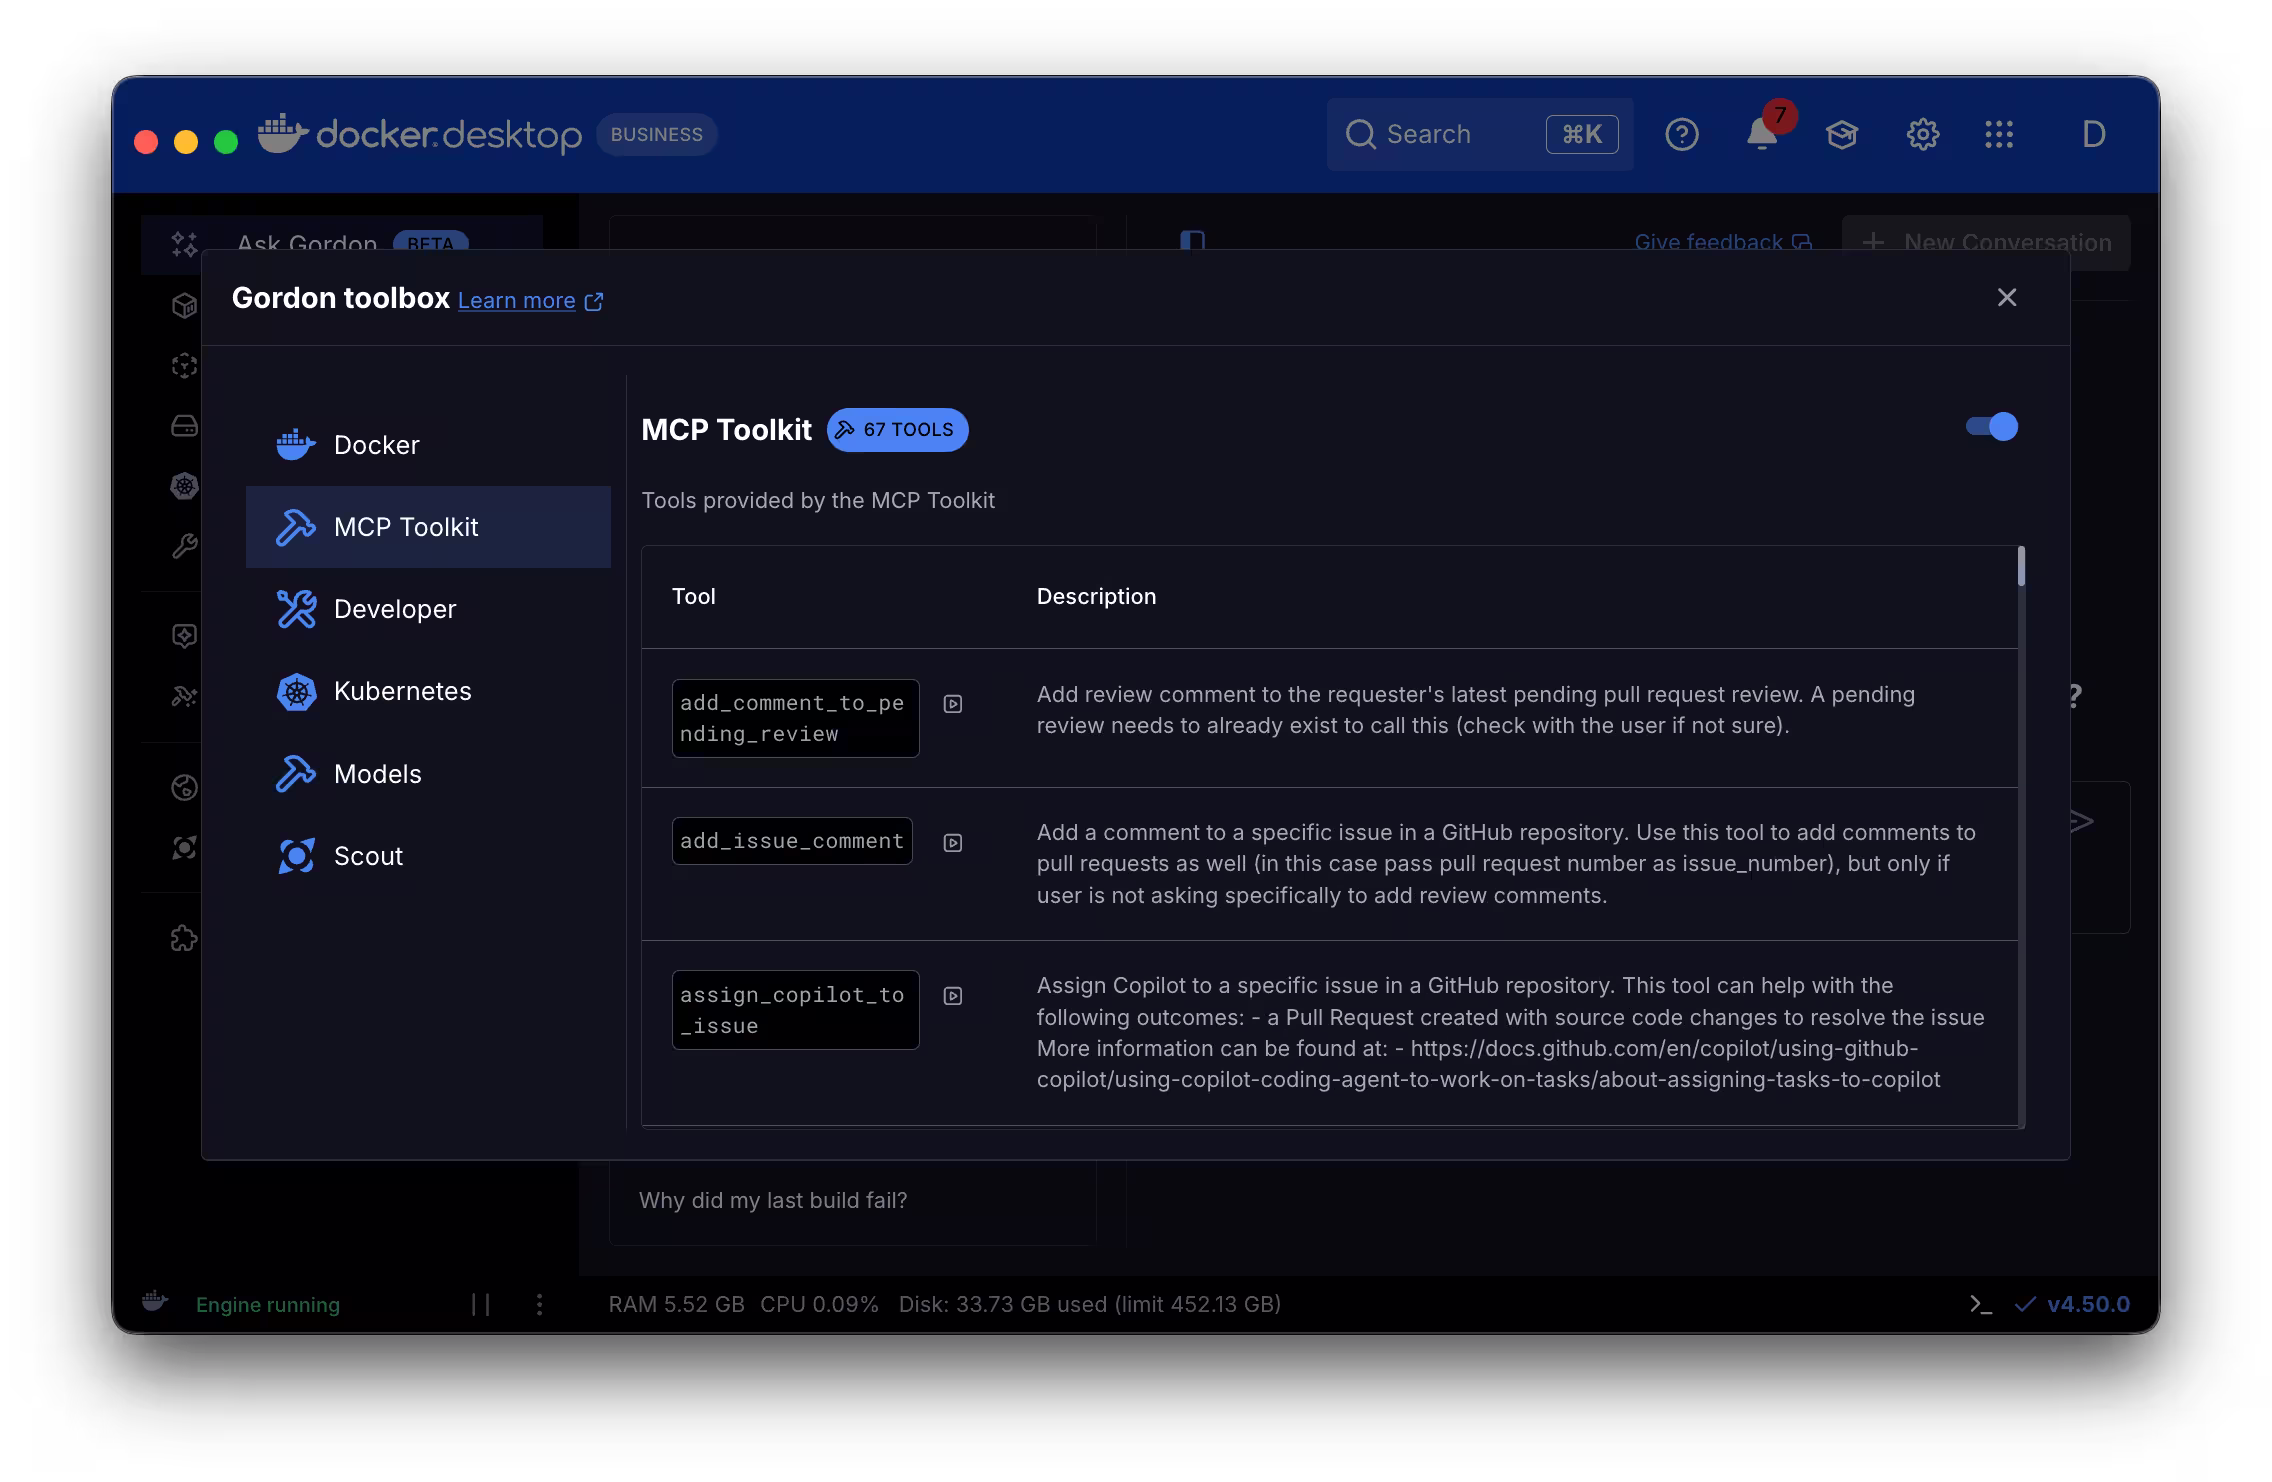Open the apps grid icon in the header
The image size is (2272, 1482).
tap(1998, 134)
